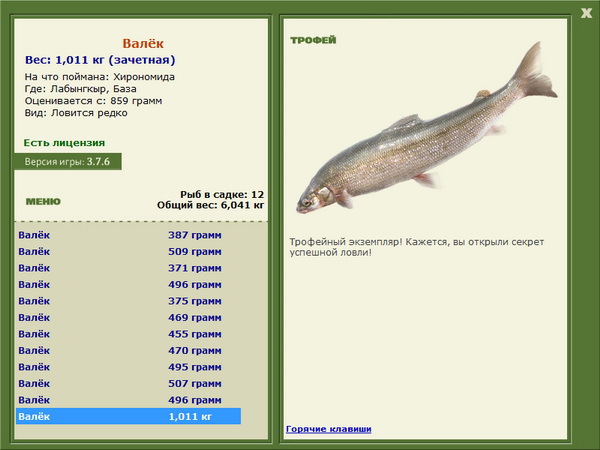Viewport: 600px width, 450px height.
Task: Click the Оценивается с: 859 грамм line
Action: (x=93, y=101)
